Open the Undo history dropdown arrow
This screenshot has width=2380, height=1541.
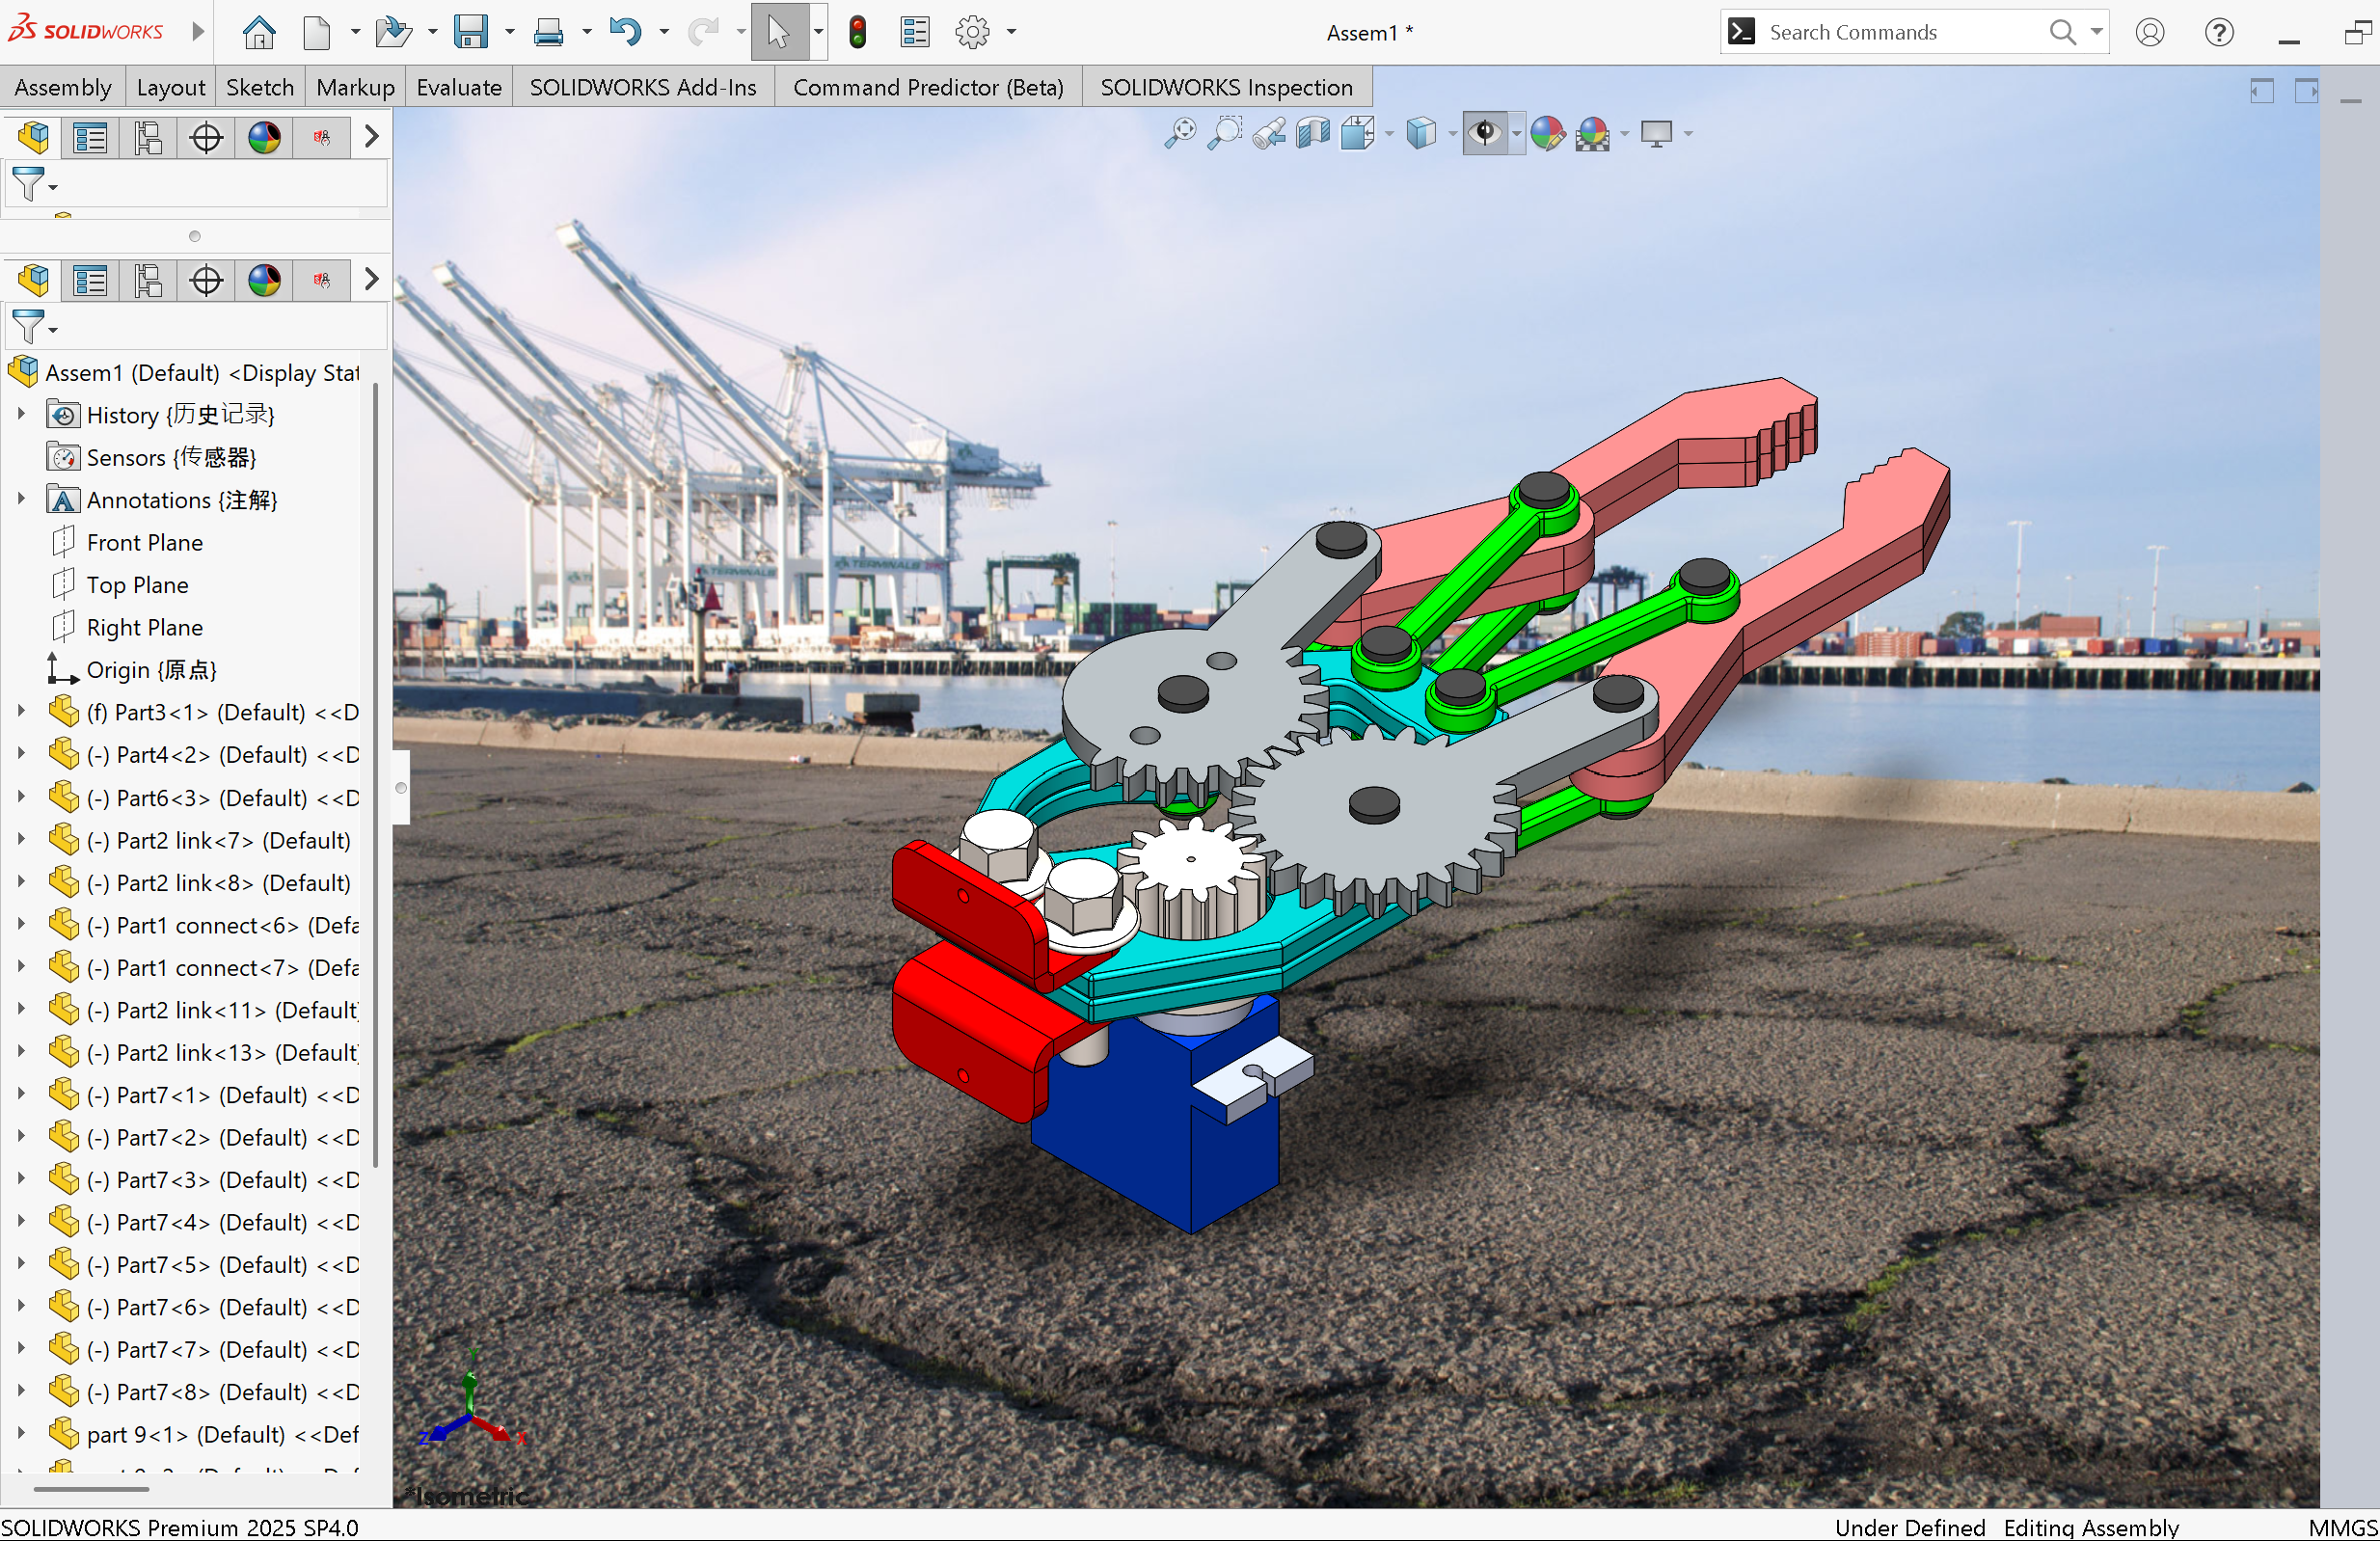coord(664,32)
